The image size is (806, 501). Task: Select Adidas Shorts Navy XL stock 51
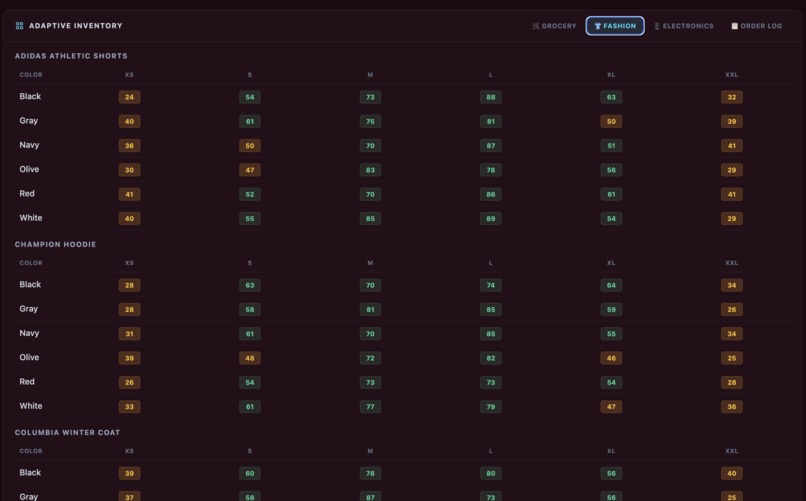pos(611,145)
